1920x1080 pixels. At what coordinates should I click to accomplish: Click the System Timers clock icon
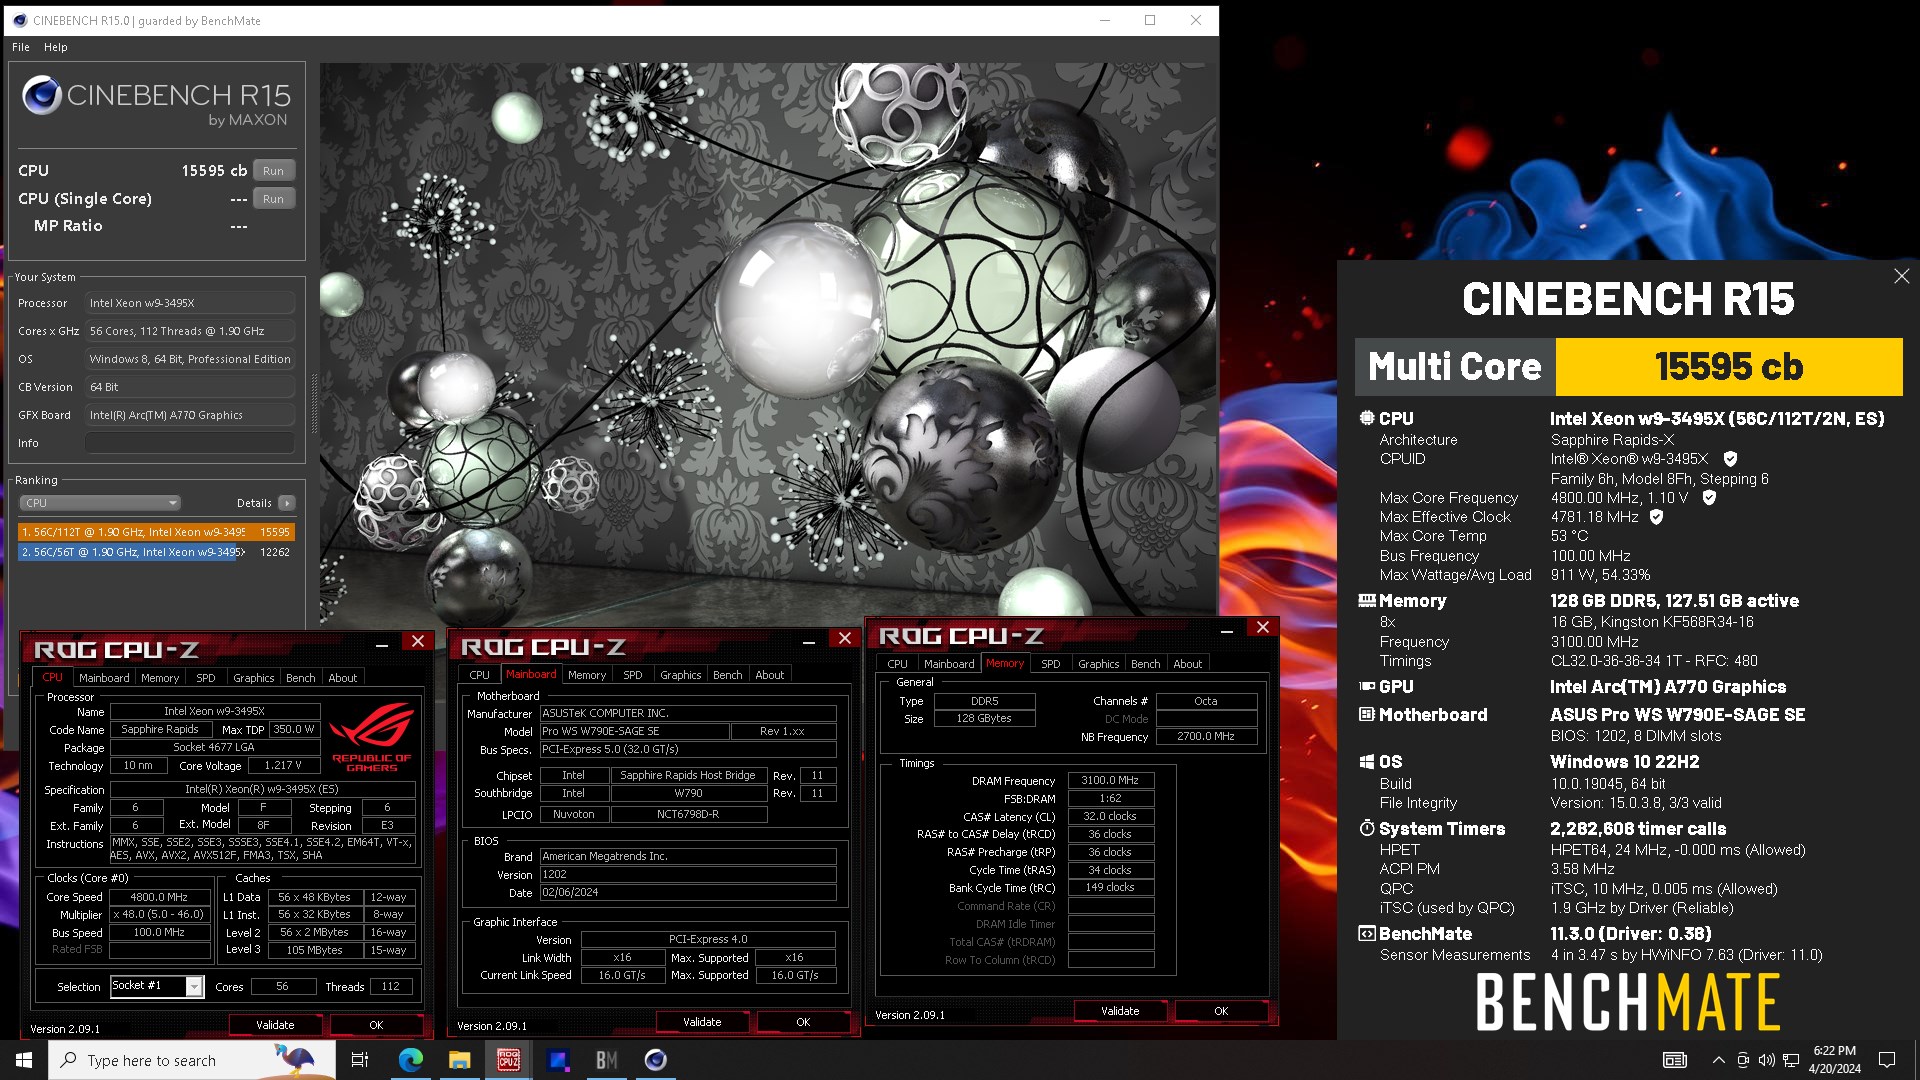click(x=1366, y=828)
